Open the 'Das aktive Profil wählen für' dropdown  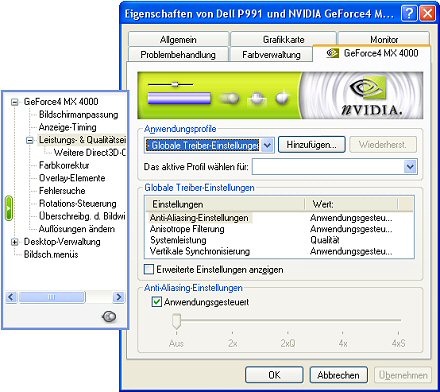[x=410, y=166]
